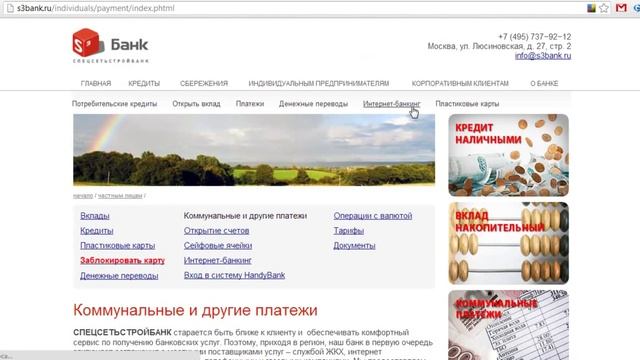Click the начало breadcrumb link
Screen dimensions: 640x360
[83, 196]
